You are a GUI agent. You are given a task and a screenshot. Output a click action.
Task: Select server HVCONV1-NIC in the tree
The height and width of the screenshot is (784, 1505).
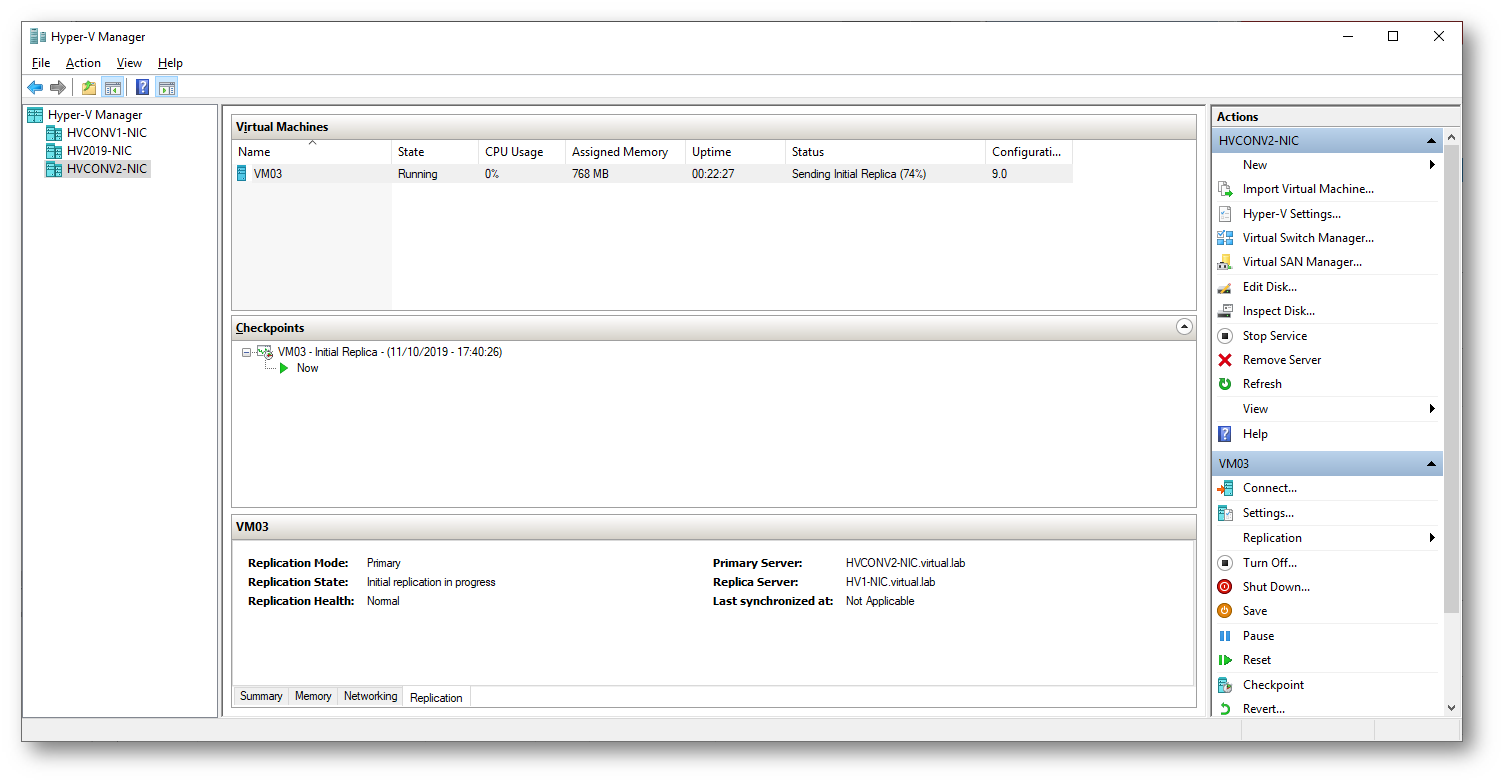[107, 133]
